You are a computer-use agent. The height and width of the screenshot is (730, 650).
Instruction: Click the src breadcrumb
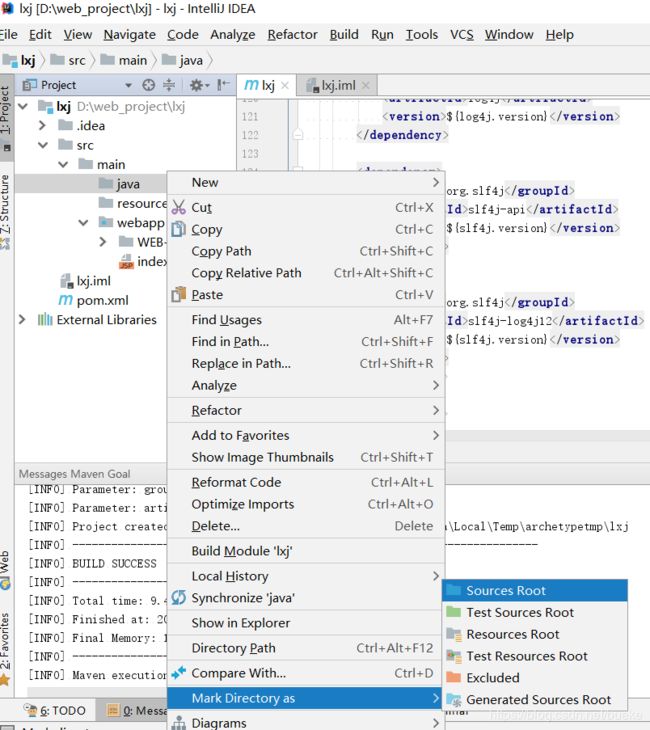tap(68, 61)
